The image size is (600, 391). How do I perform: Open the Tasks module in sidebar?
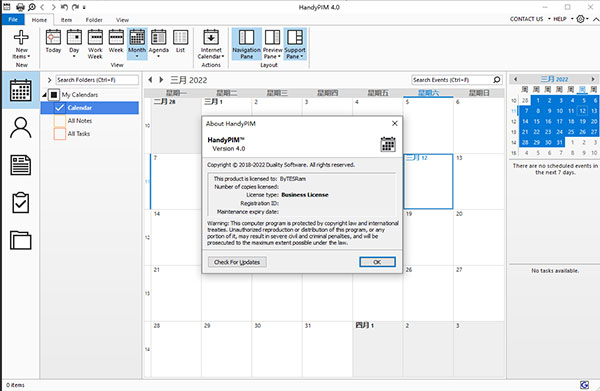click(x=21, y=202)
